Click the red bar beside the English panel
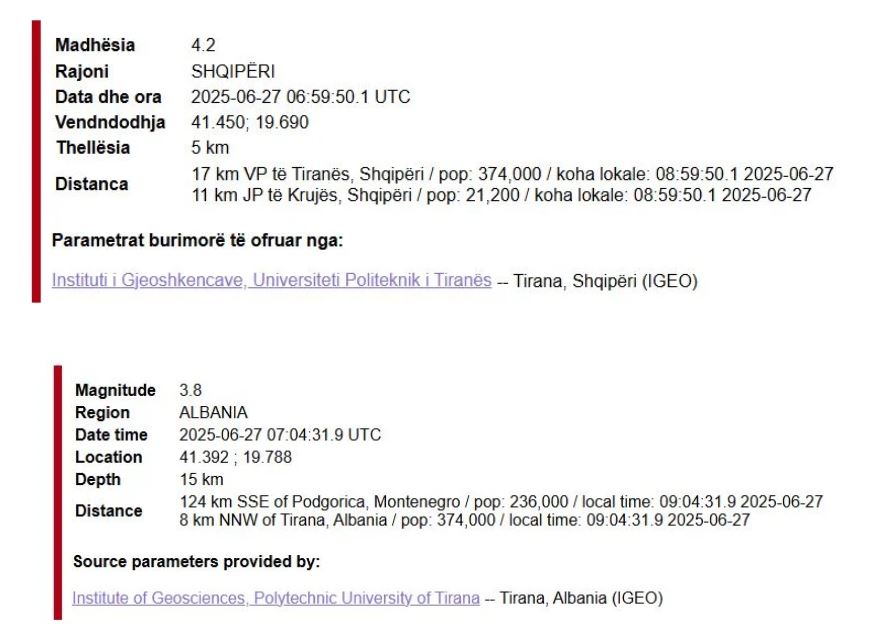 pyautogui.click(x=58, y=492)
